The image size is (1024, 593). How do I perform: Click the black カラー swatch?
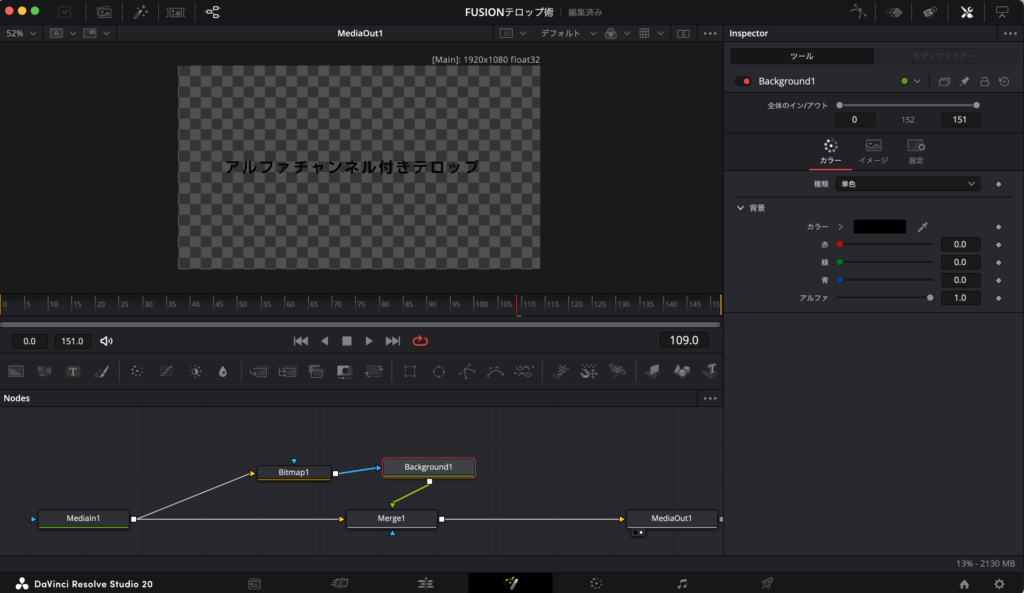click(879, 227)
